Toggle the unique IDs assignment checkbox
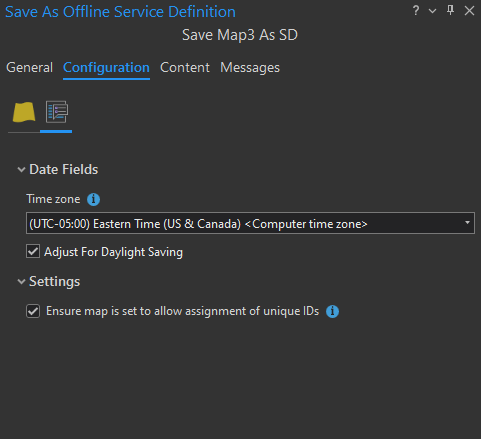Viewport: 481px width, 439px height. coord(33,311)
